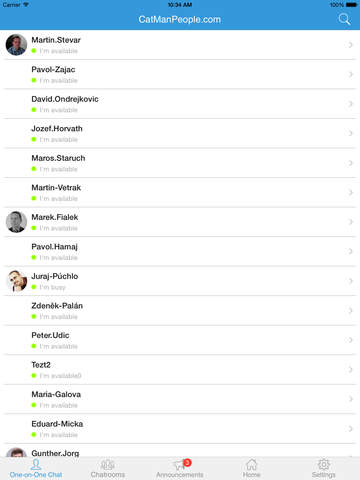Open chevron on David.Ondrejkovic row
The width and height of the screenshot is (360, 480).
tap(351, 104)
